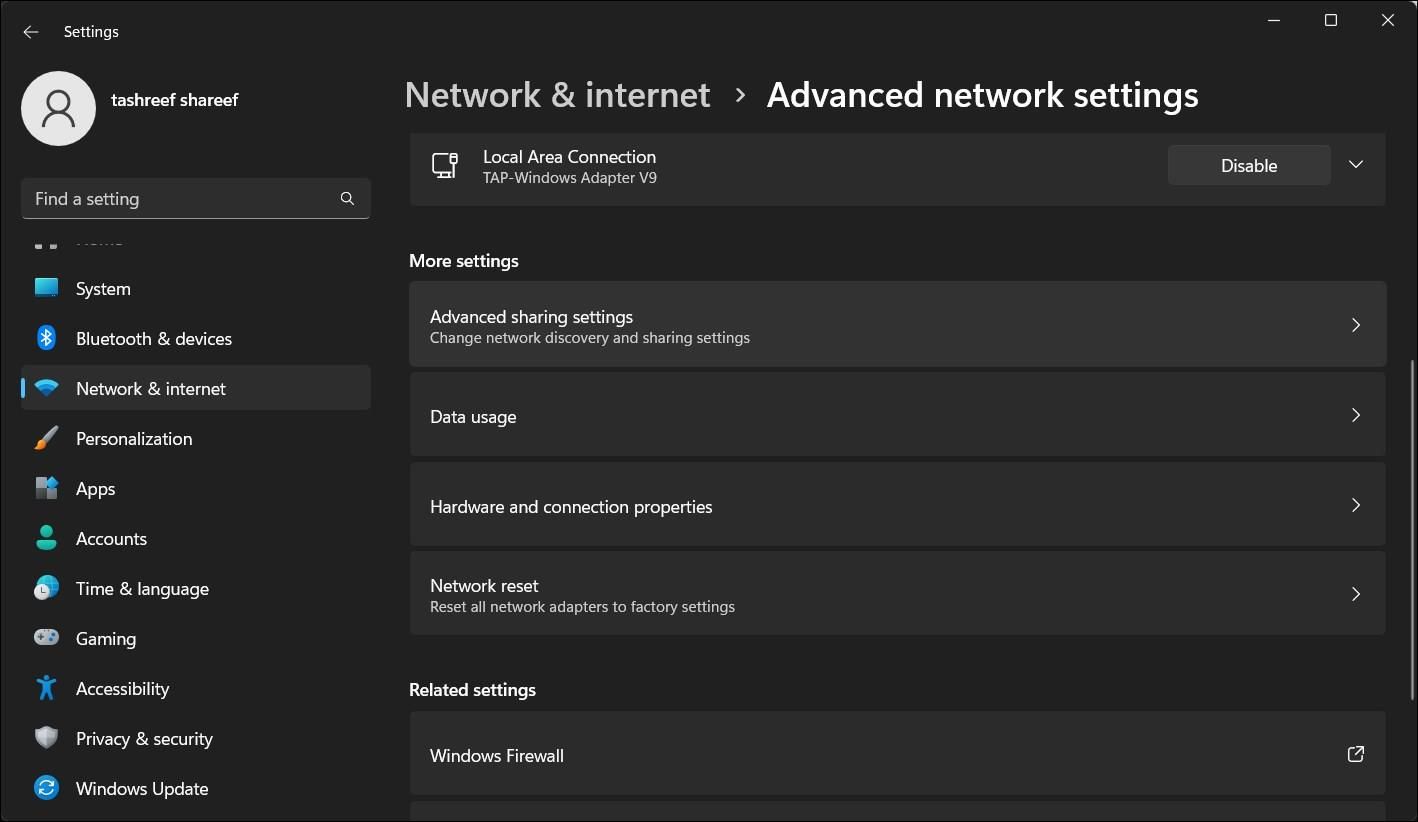Screen dimensions: 1418x822
Task: Open the user profile avatar
Action: [x=58, y=107]
